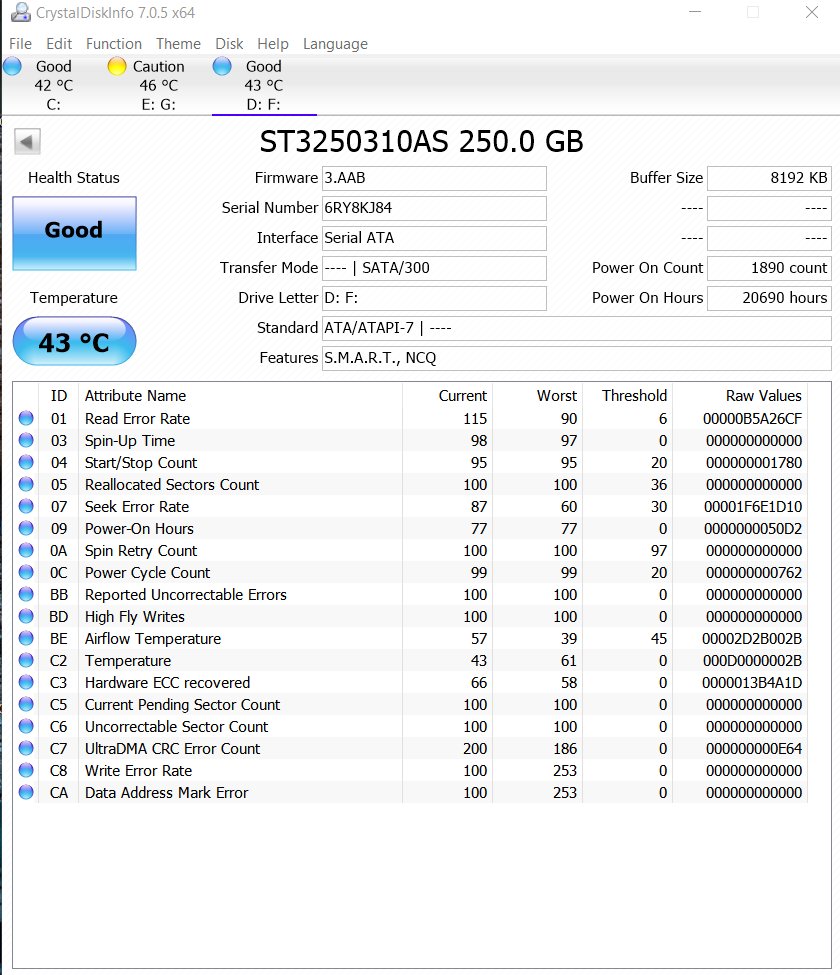
Task: Click the previous disk arrow button
Action: (x=27, y=142)
